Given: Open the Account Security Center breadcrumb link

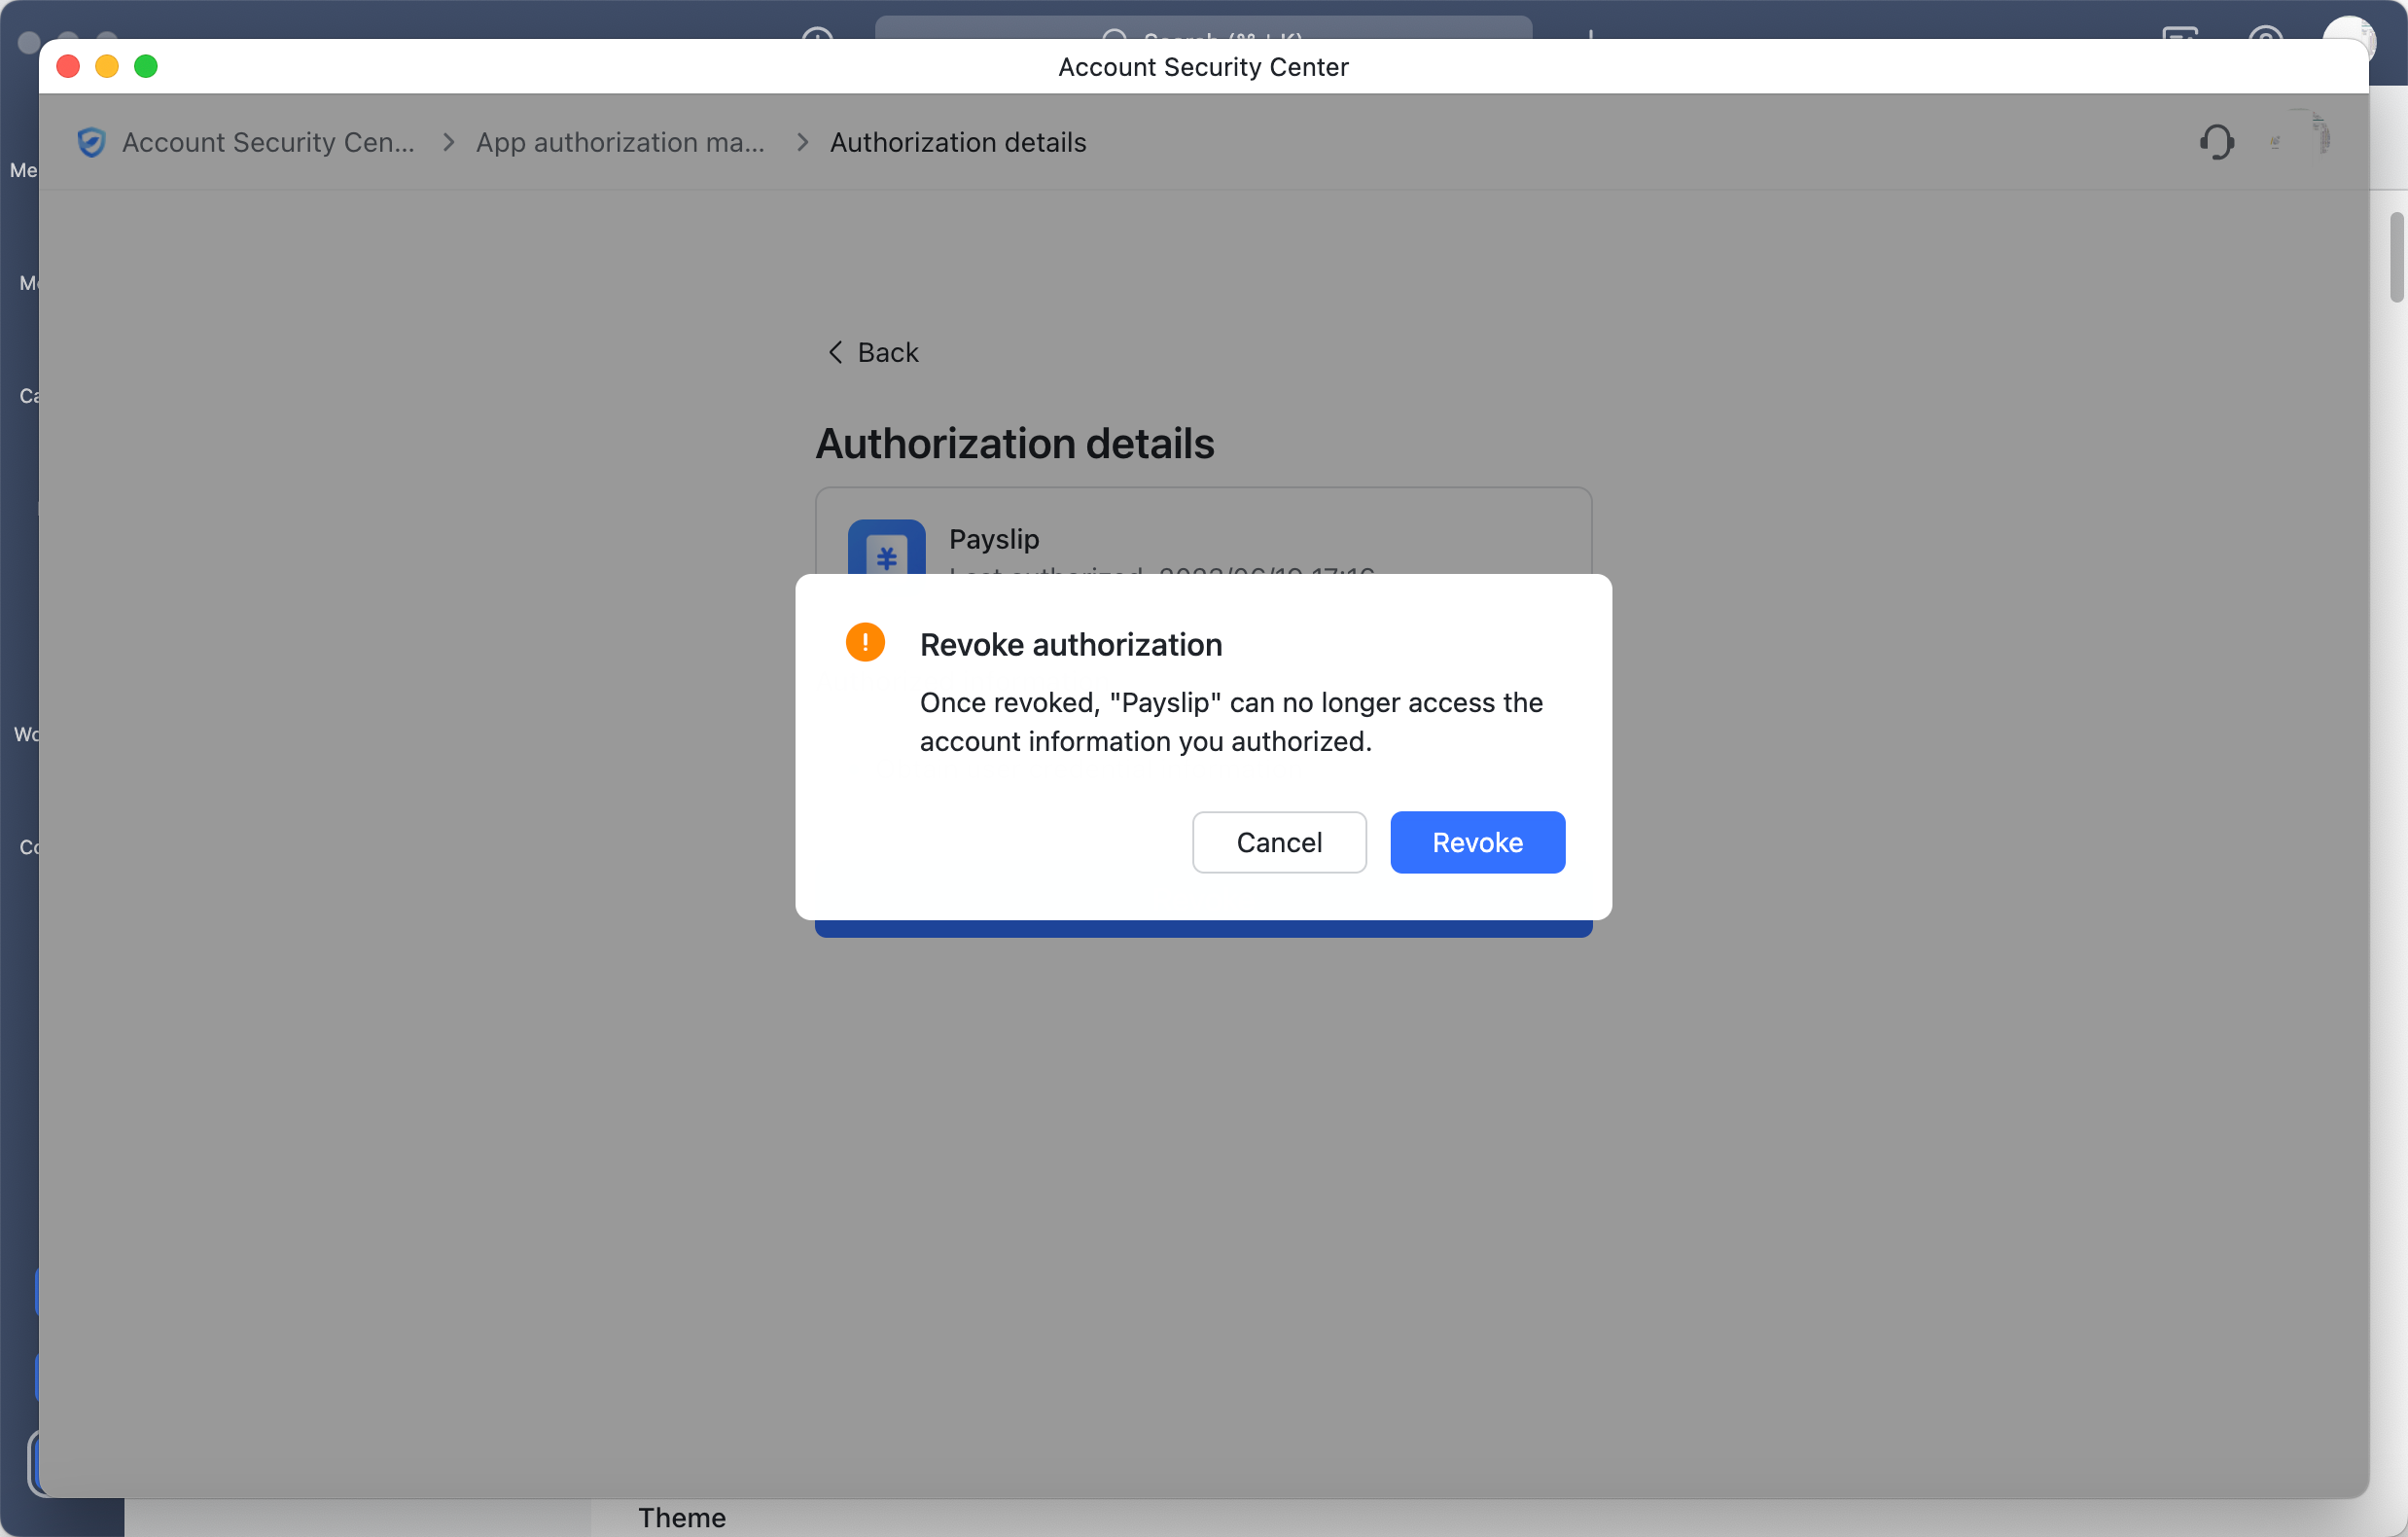Looking at the screenshot, I should click(268, 142).
